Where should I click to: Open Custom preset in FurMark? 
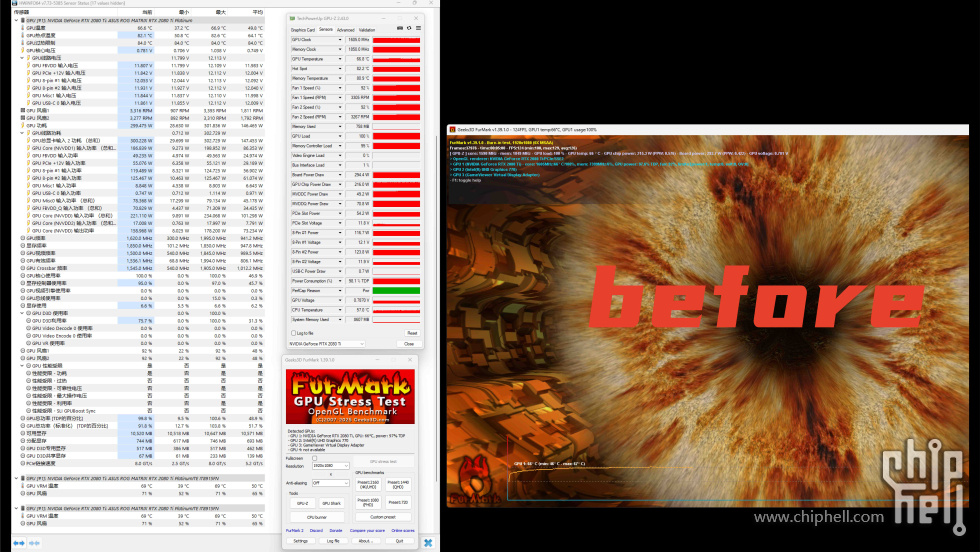click(x=383, y=517)
